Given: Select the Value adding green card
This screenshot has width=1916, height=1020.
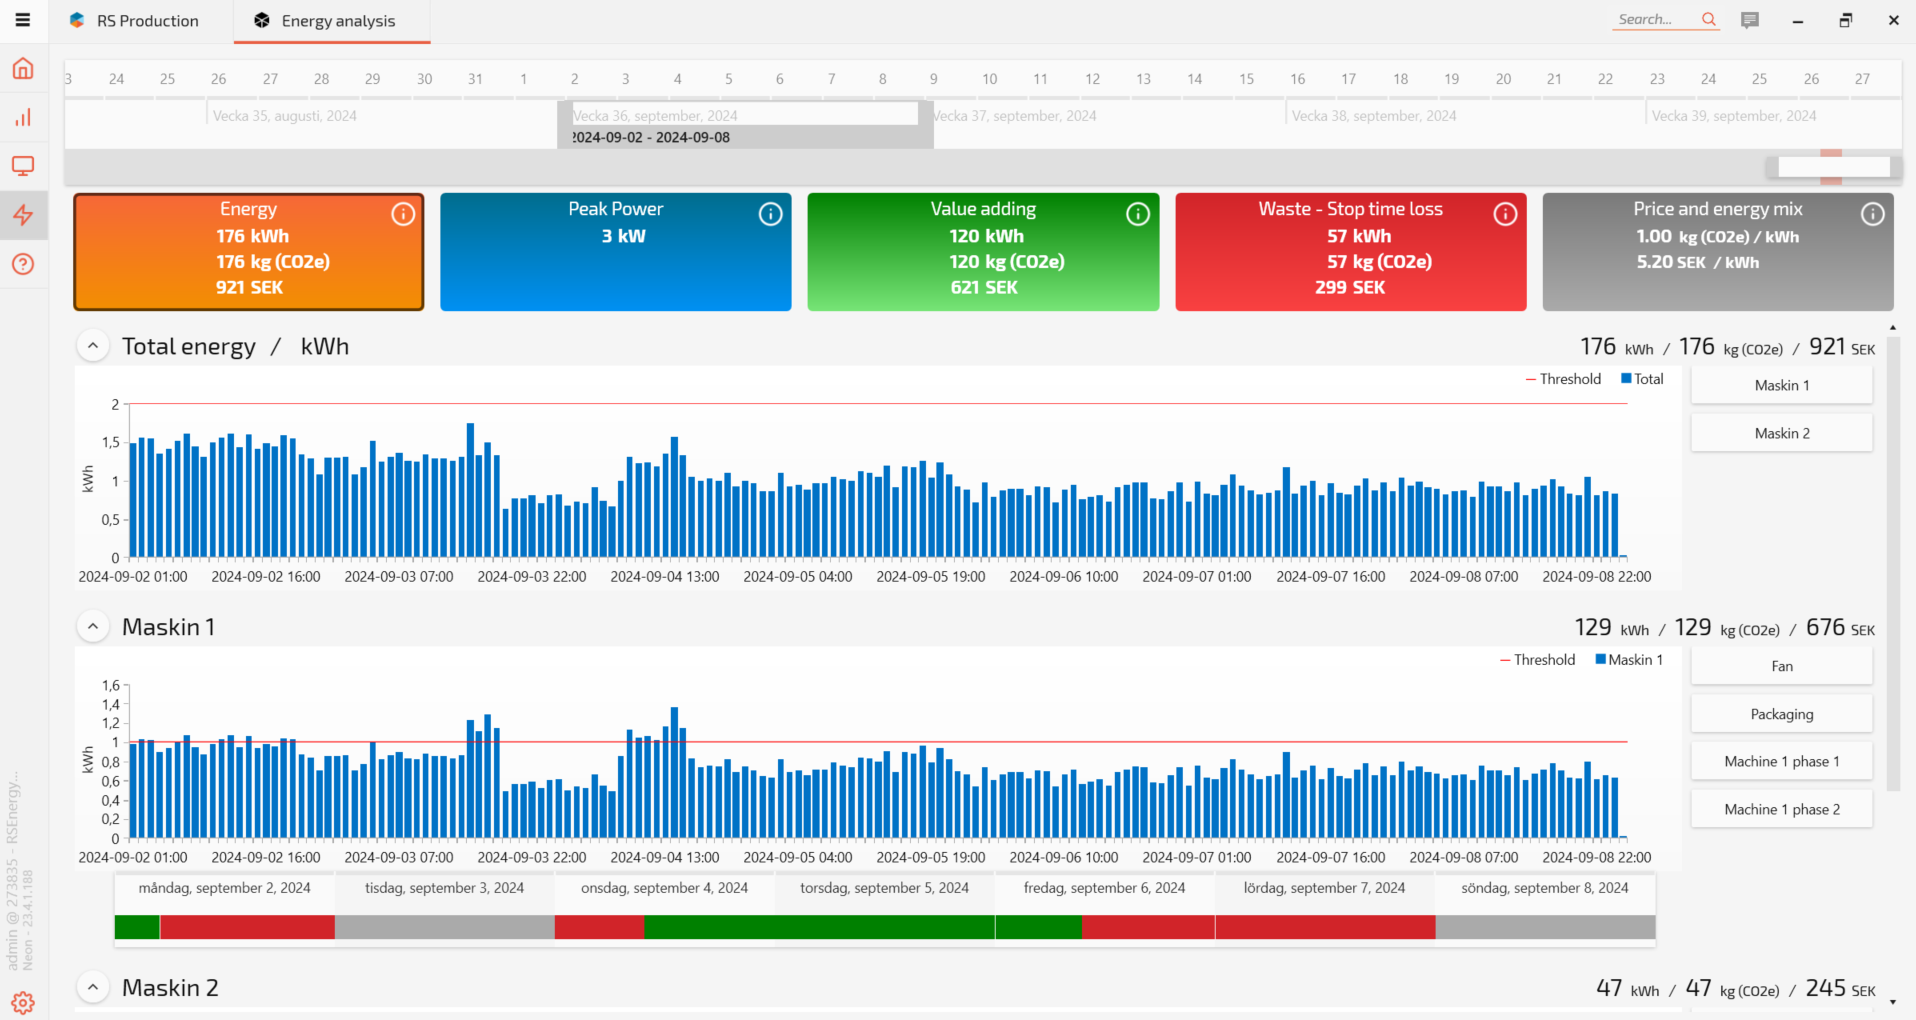Looking at the screenshot, I should 982,251.
